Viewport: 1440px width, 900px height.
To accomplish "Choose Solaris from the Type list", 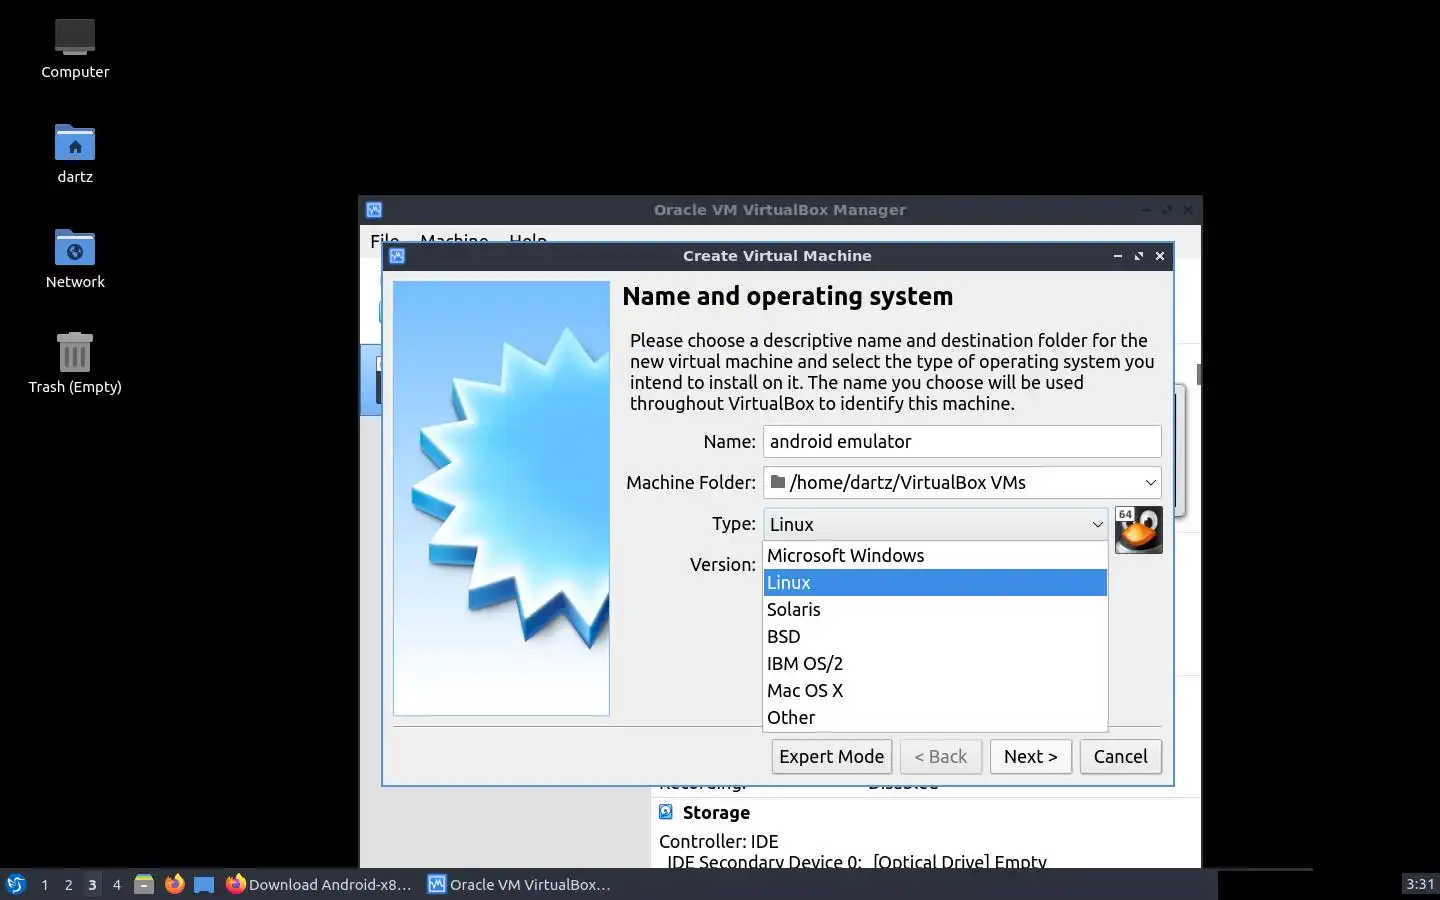I will pyautogui.click(x=935, y=609).
